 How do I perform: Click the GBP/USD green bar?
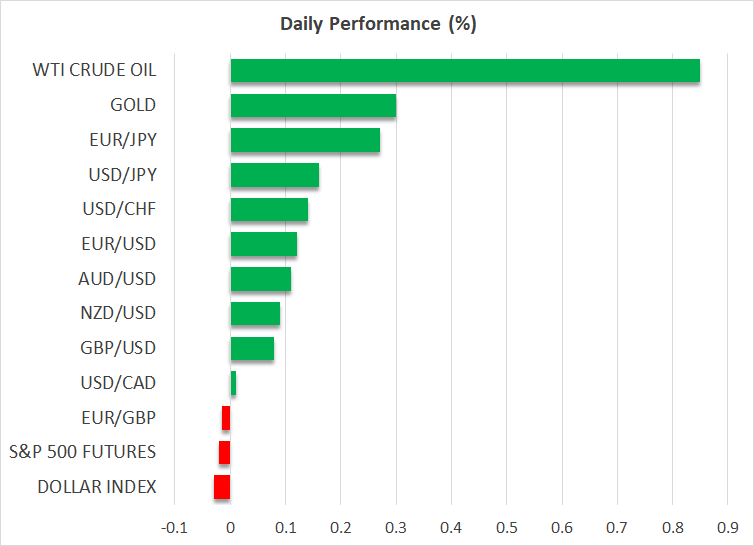pyautogui.click(x=252, y=348)
